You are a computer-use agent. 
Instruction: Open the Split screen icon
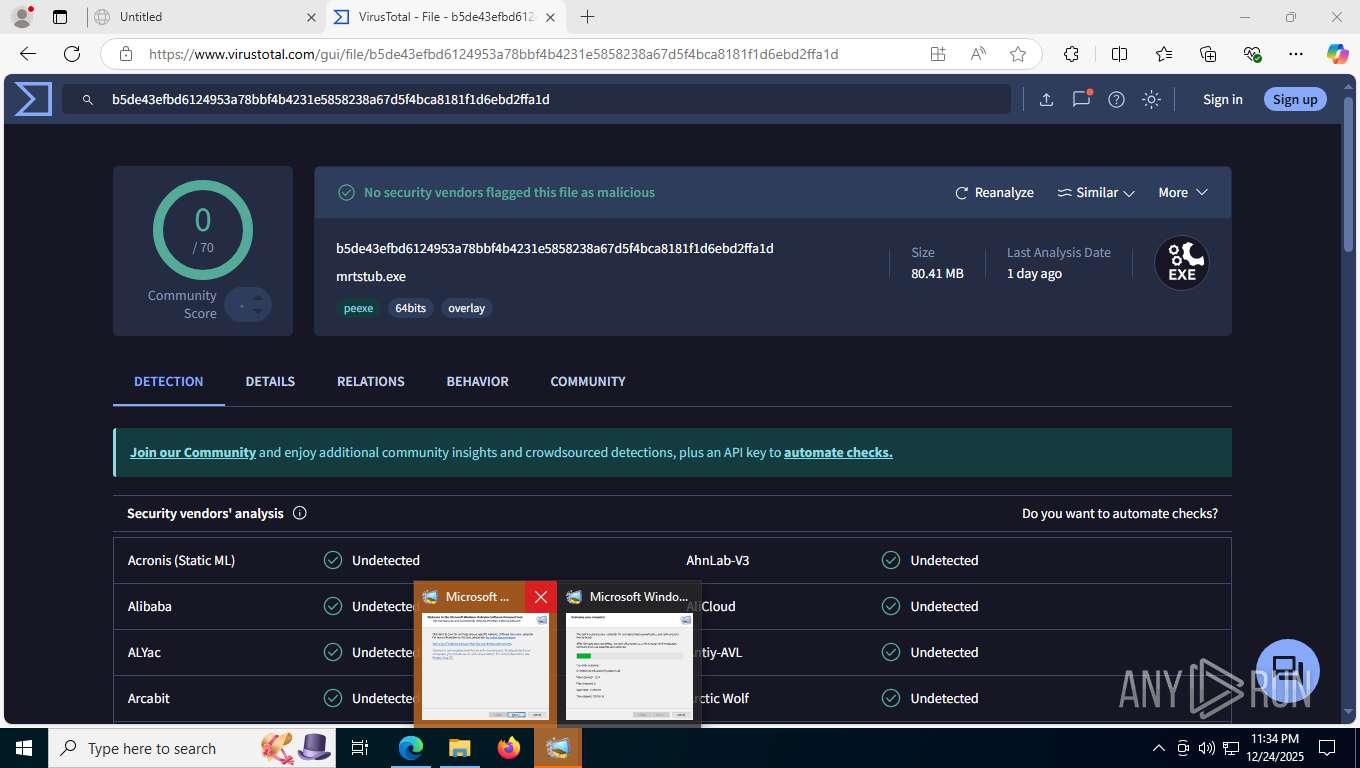pos(1119,54)
